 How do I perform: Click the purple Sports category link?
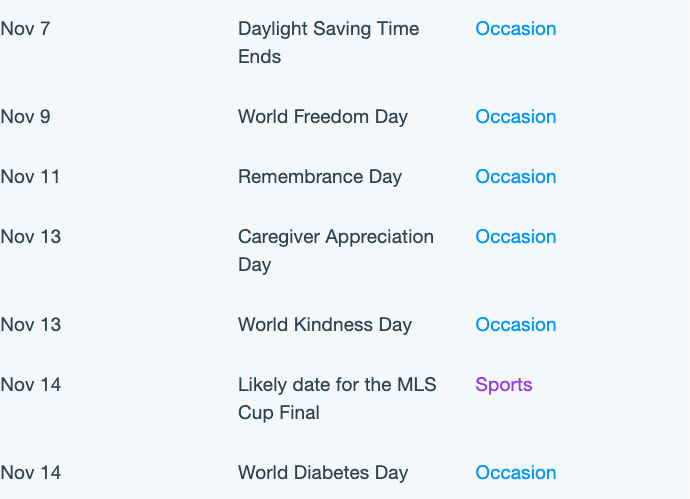pos(504,385)
